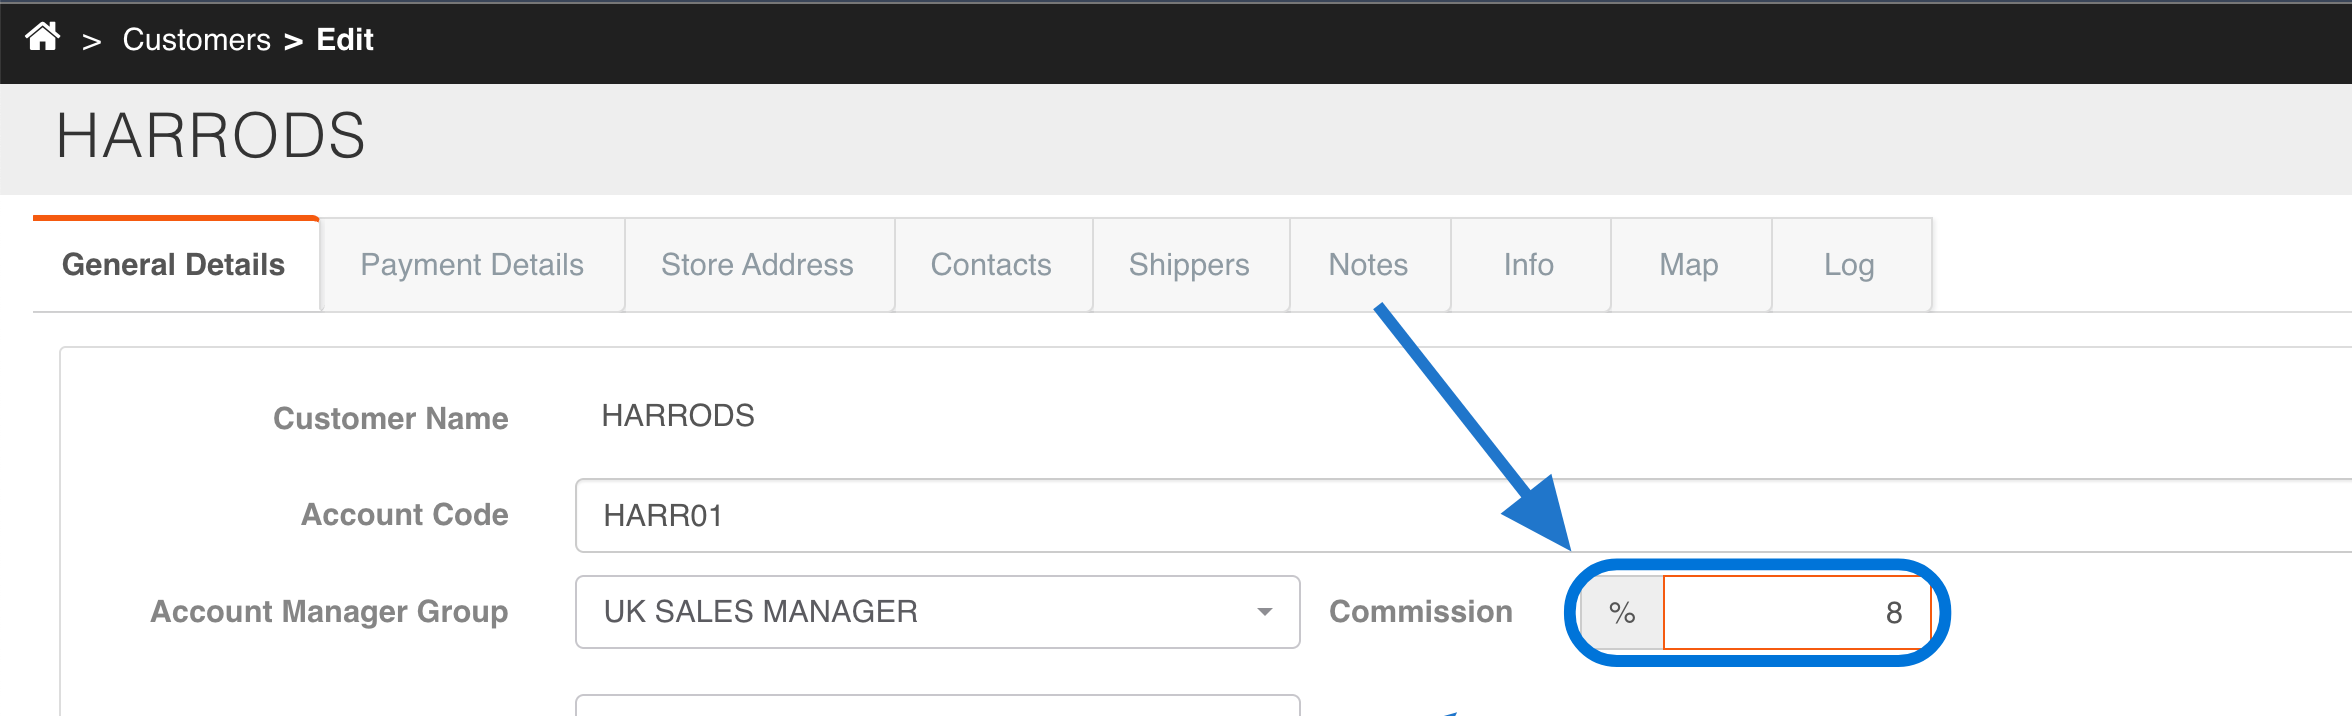Open the Shippers tab
2352x716 pixels.
(1189, 265)
